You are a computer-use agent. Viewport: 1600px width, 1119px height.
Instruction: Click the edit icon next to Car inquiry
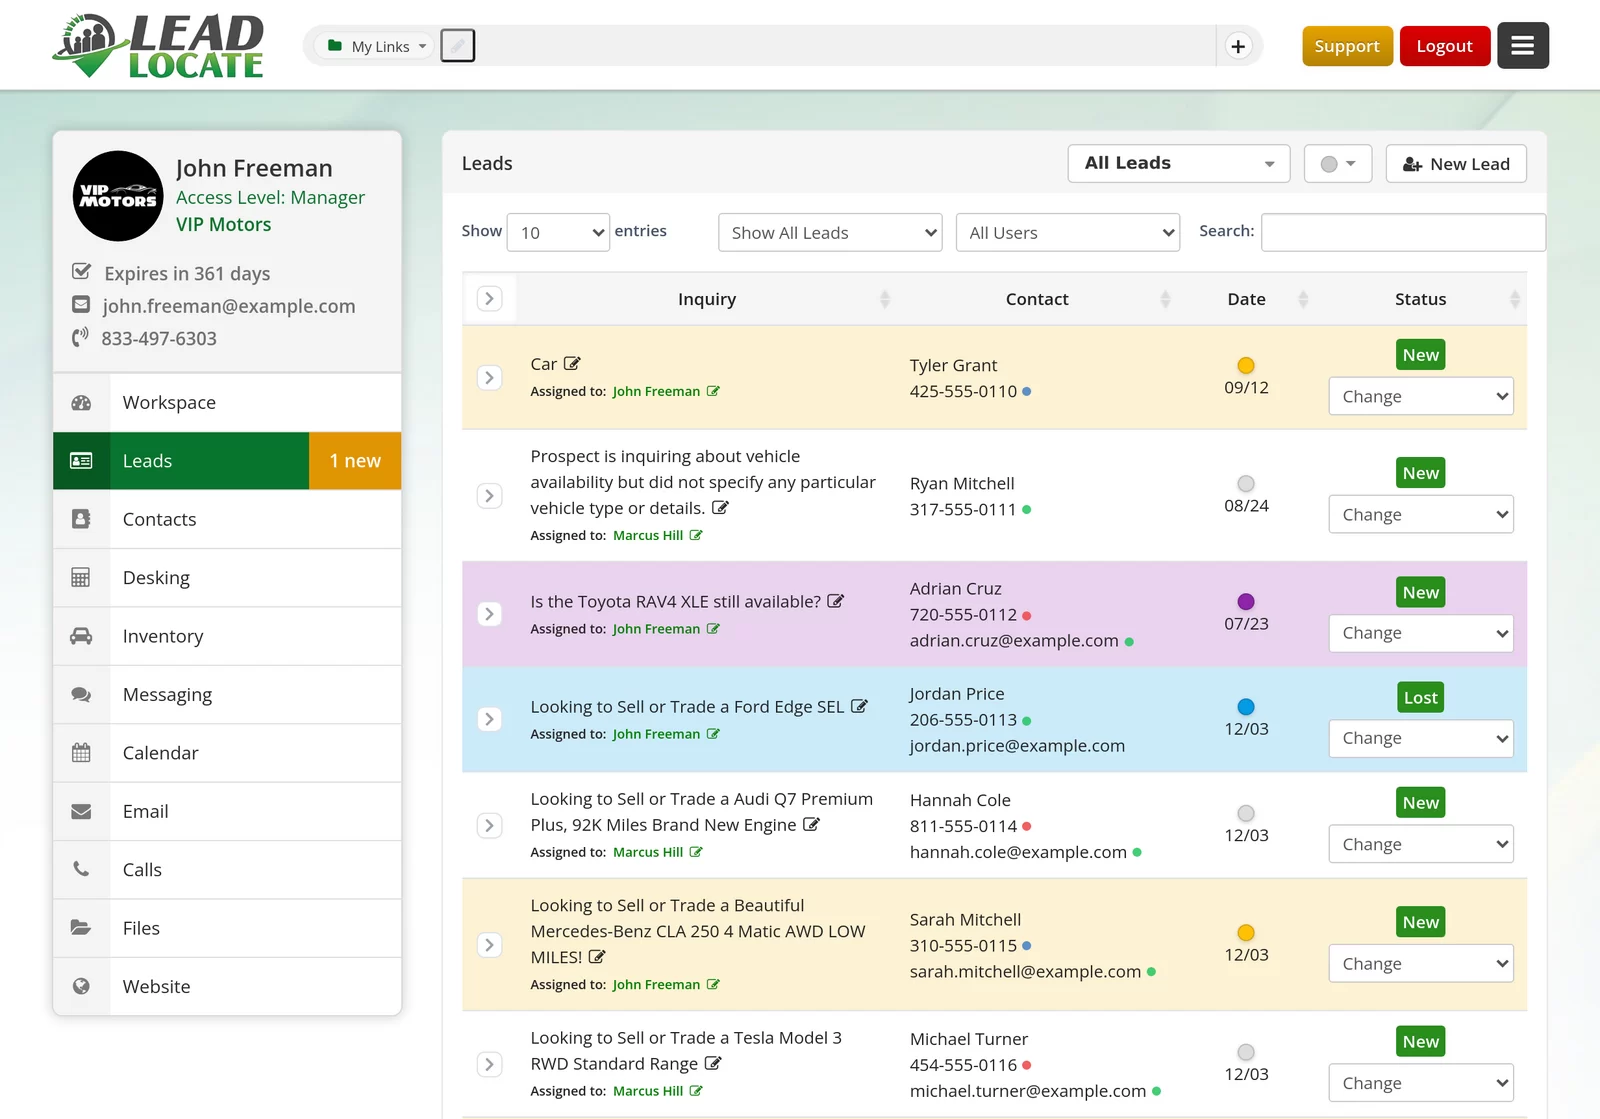click(x=572, y=364)
